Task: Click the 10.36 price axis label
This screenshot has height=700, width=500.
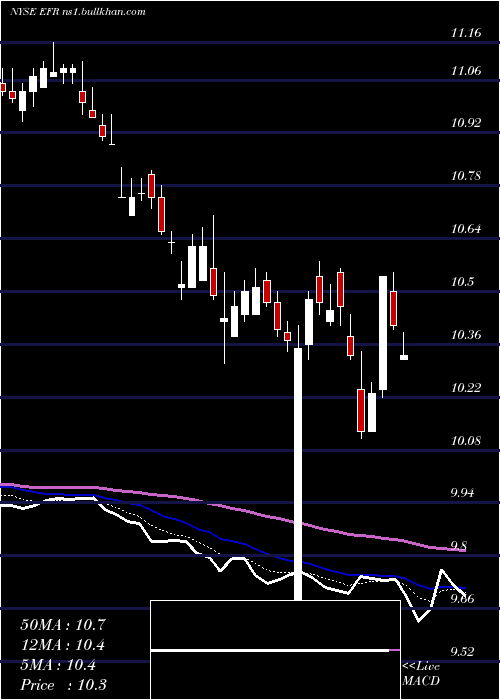Action: click(466, 334)
